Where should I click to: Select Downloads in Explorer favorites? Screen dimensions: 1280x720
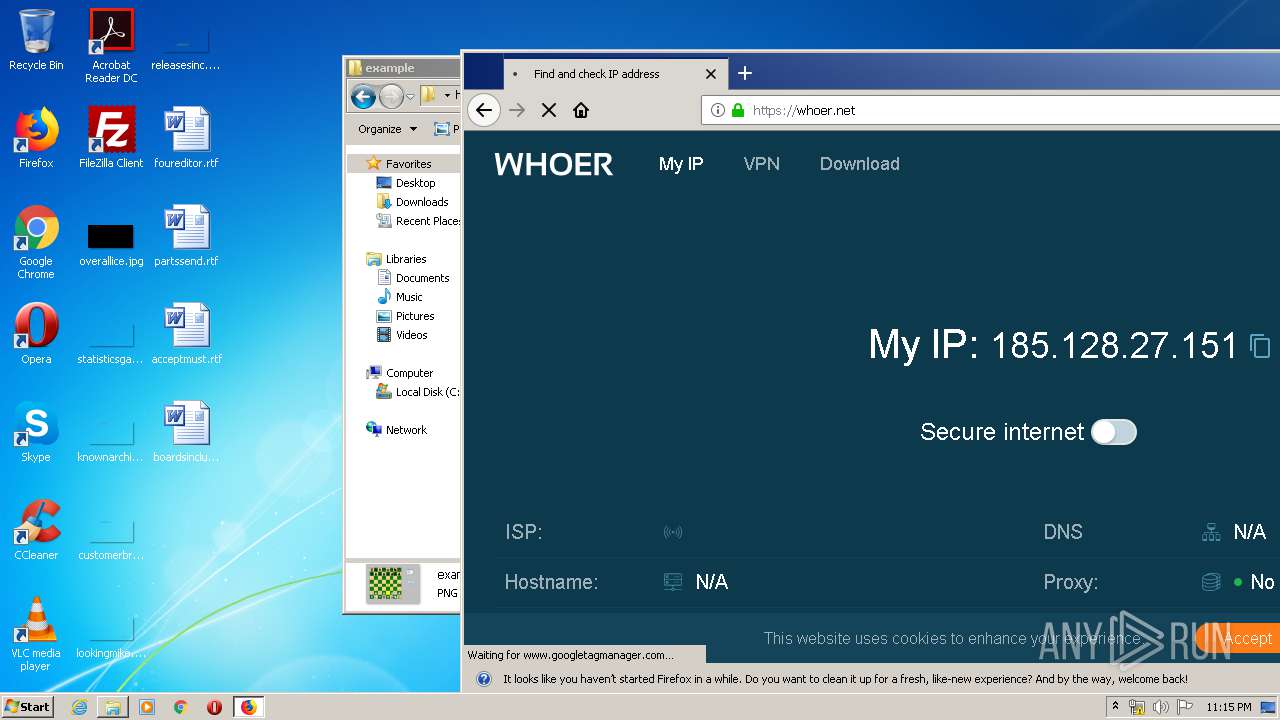(412, 202)
